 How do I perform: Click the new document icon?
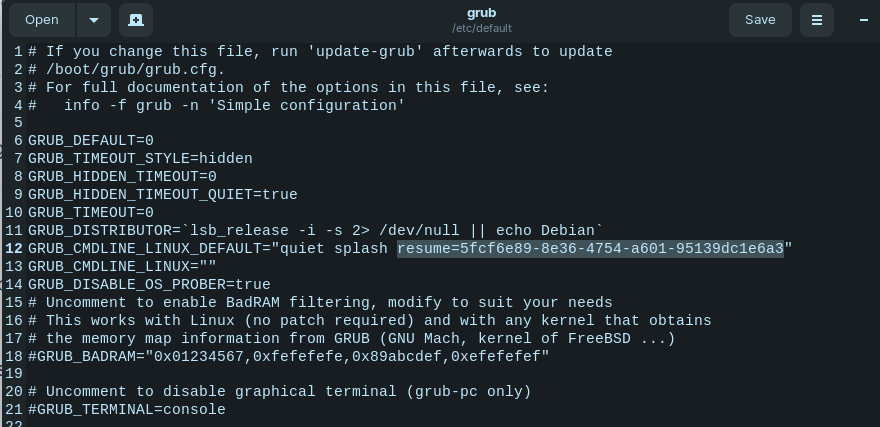(x=136, y=20)
